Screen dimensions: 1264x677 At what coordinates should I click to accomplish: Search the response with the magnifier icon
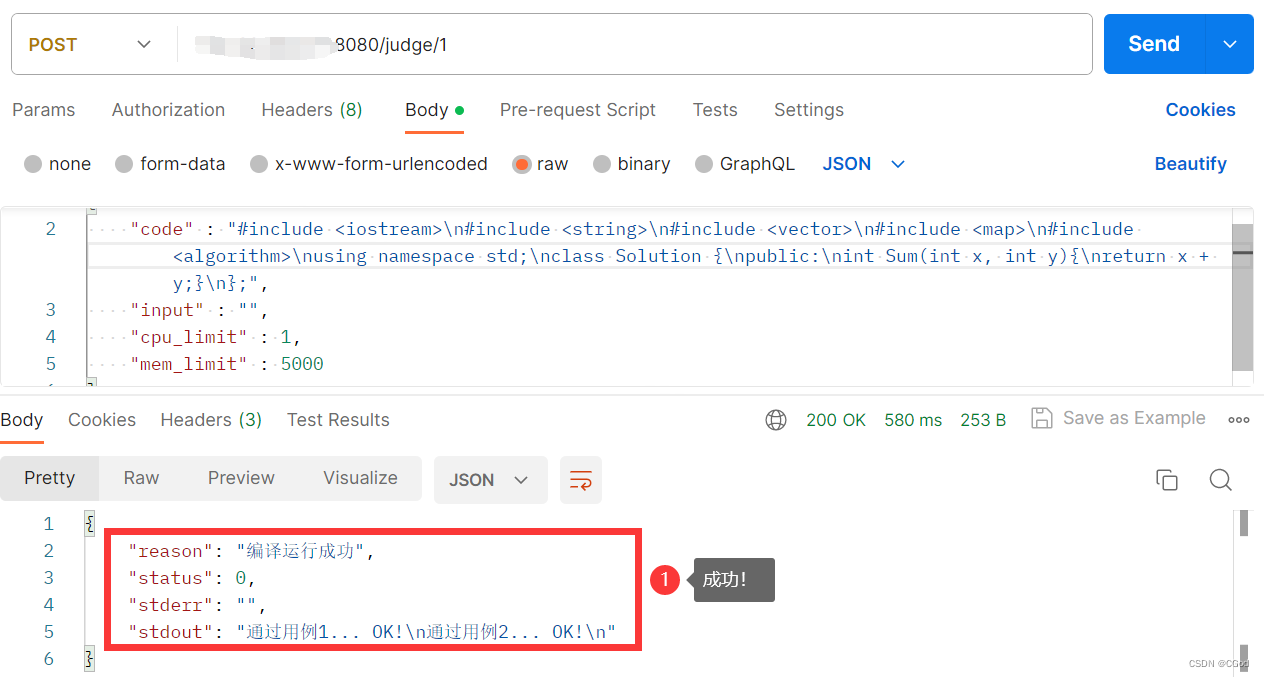pyautogui.click(x=1220, y=480)
